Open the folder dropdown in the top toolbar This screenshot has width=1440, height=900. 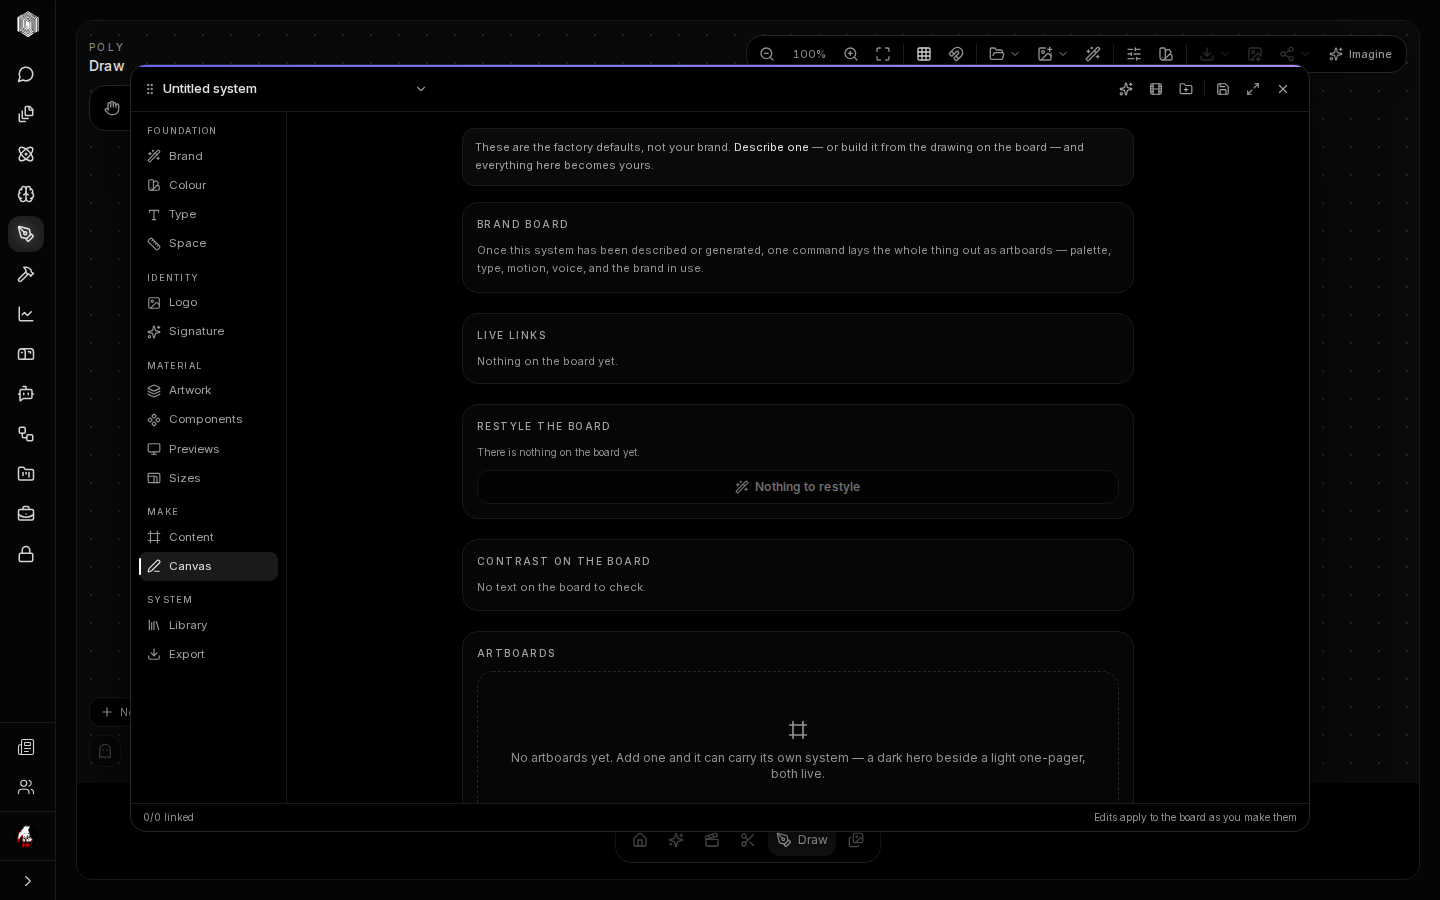1003,54
